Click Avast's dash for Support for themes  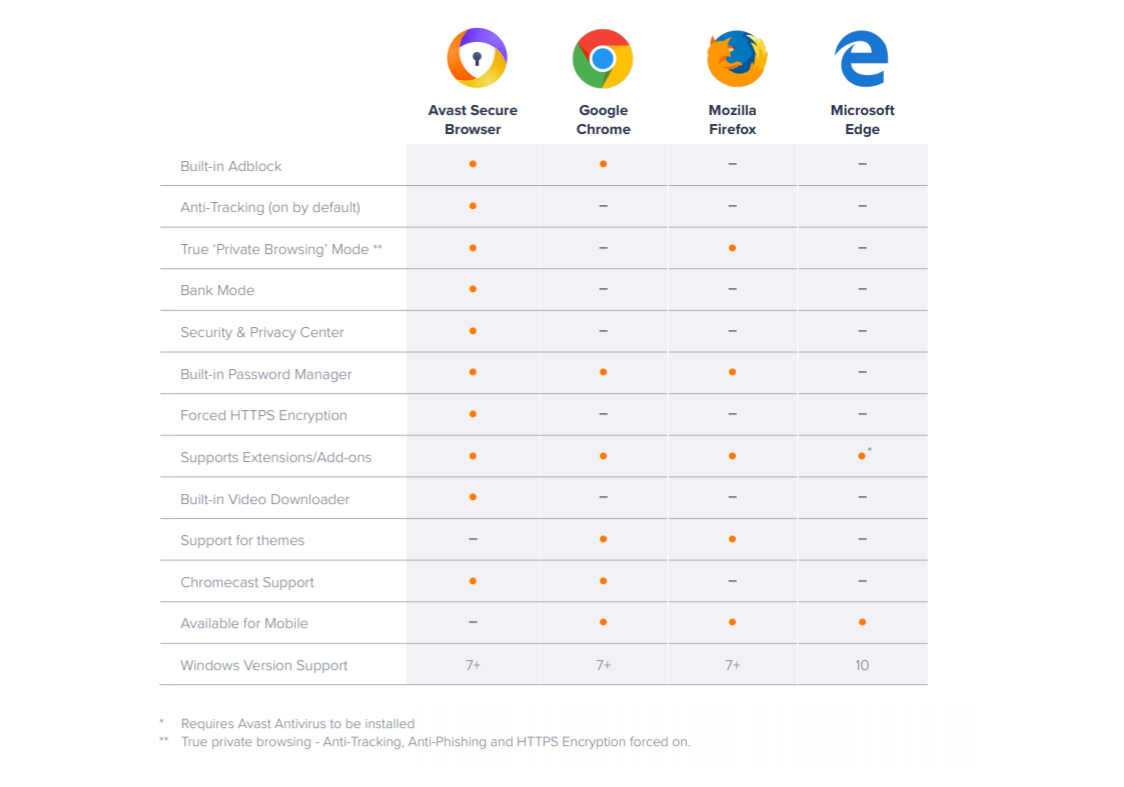point(473,539)
